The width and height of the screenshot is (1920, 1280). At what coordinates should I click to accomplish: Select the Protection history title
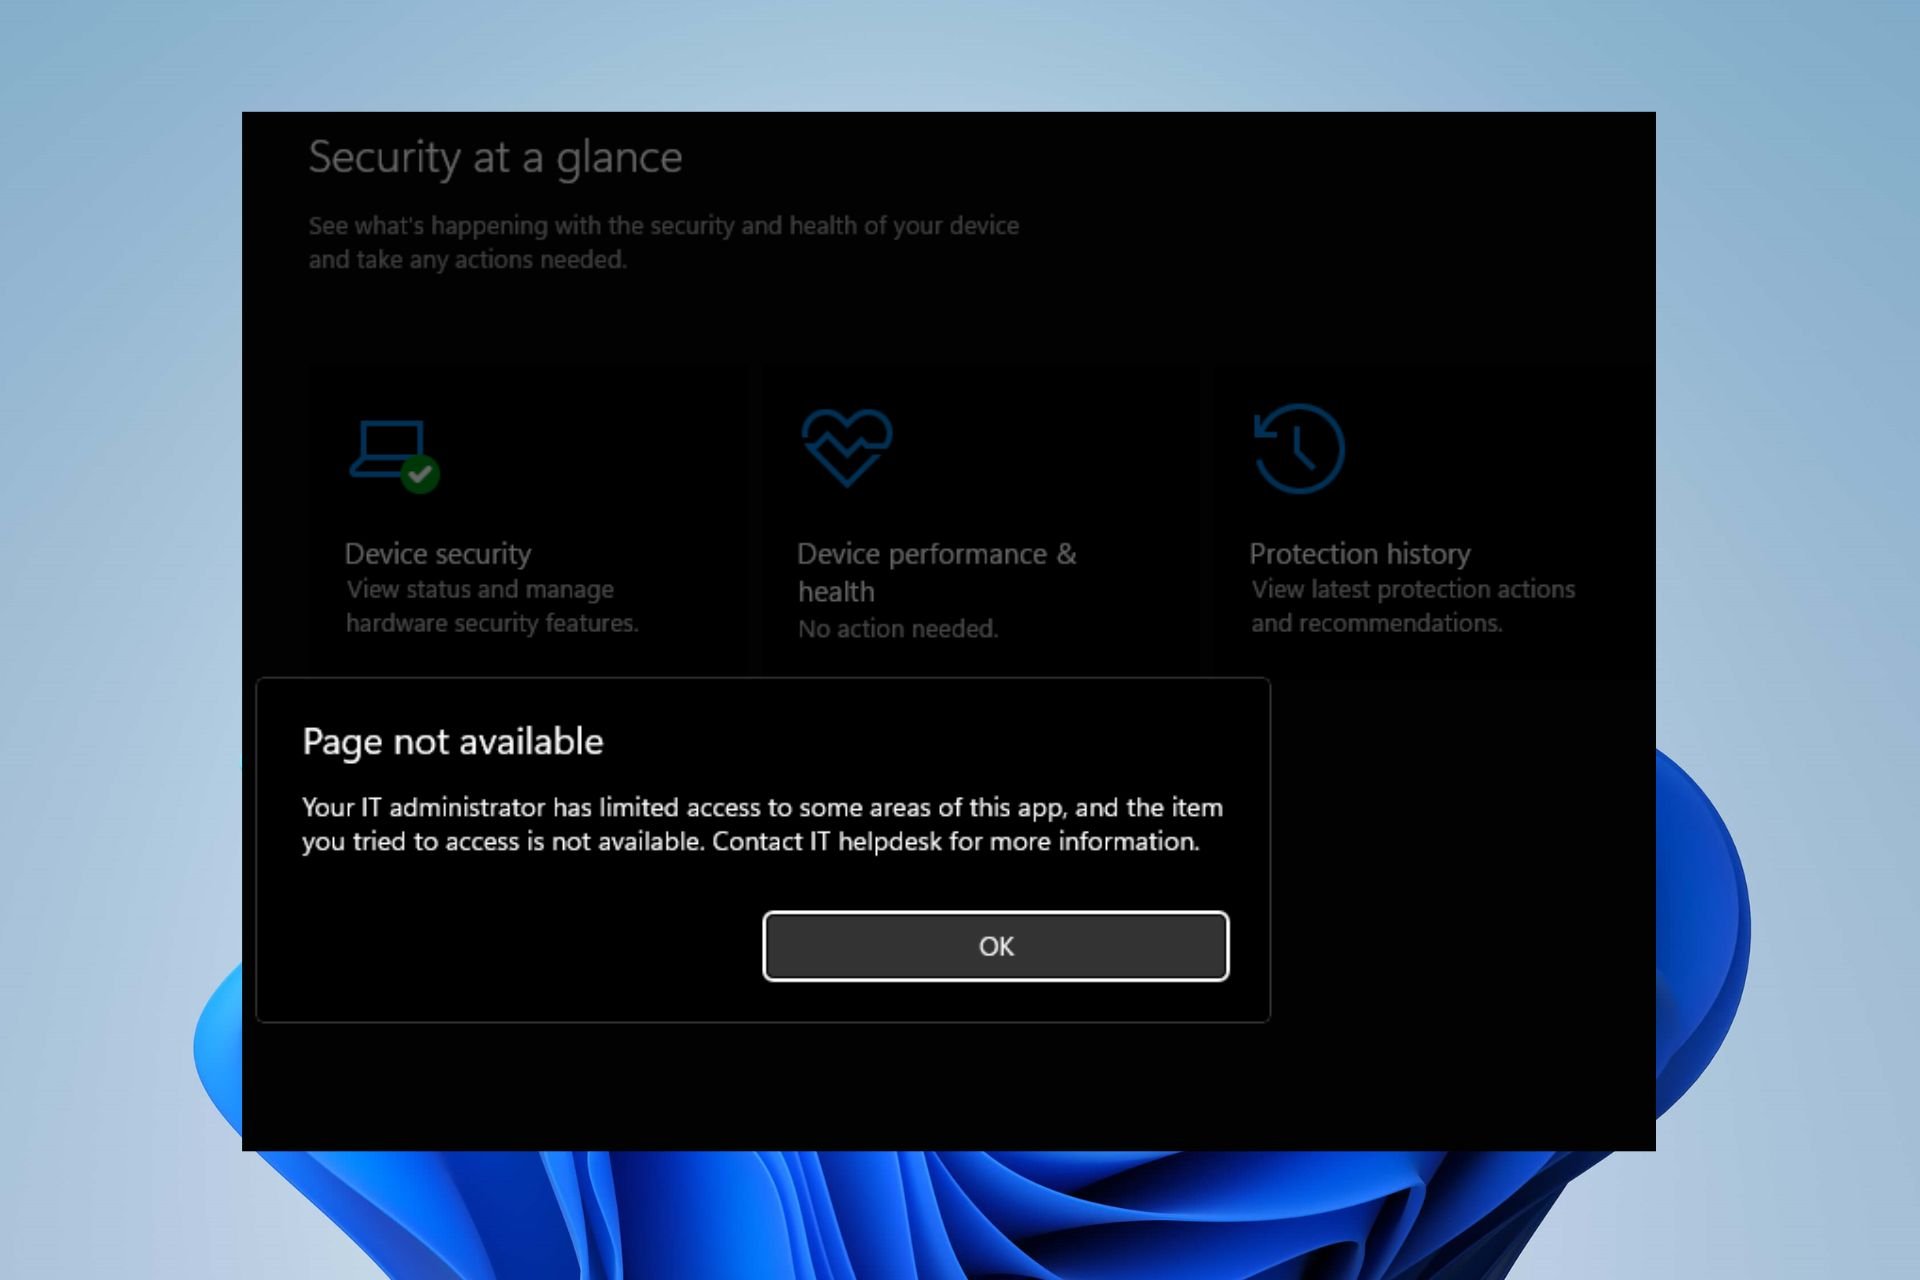1360,553
